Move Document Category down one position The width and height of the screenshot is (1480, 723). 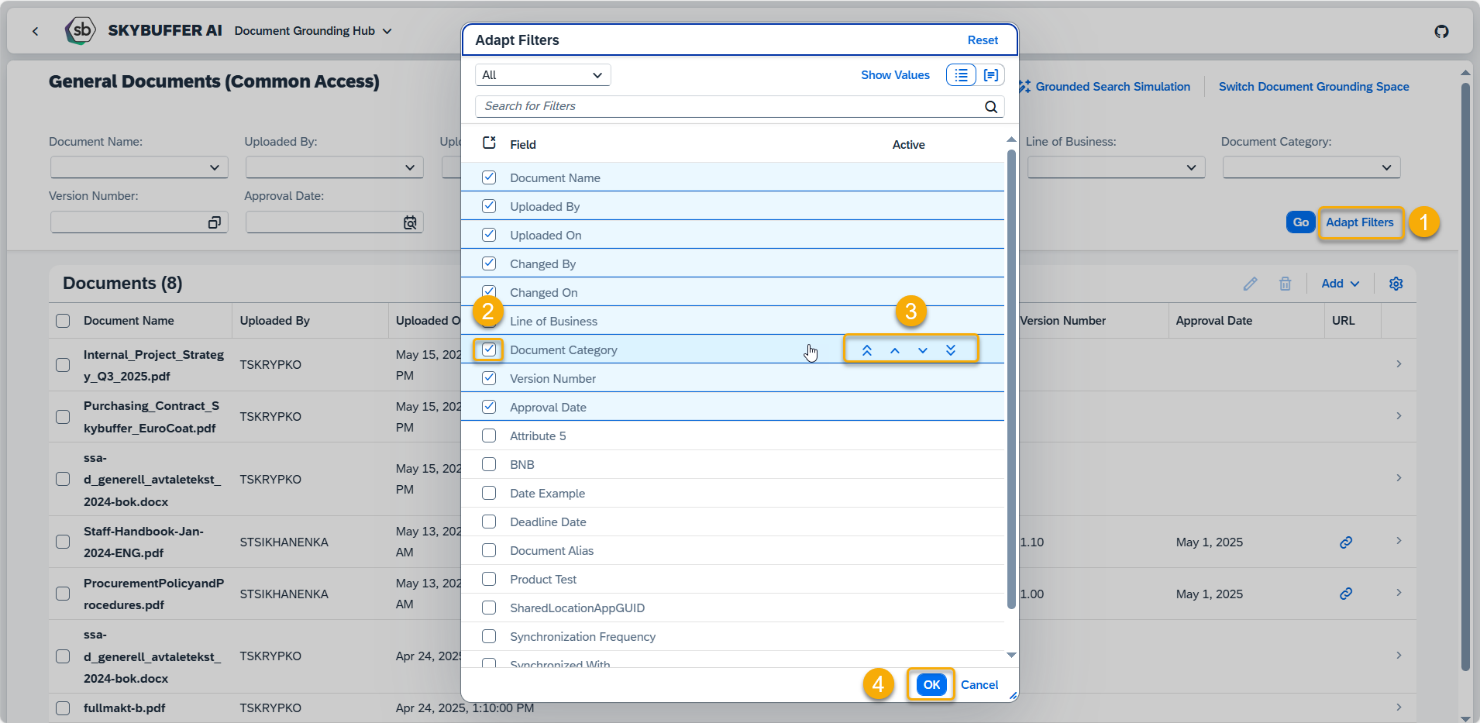(923, 350)
